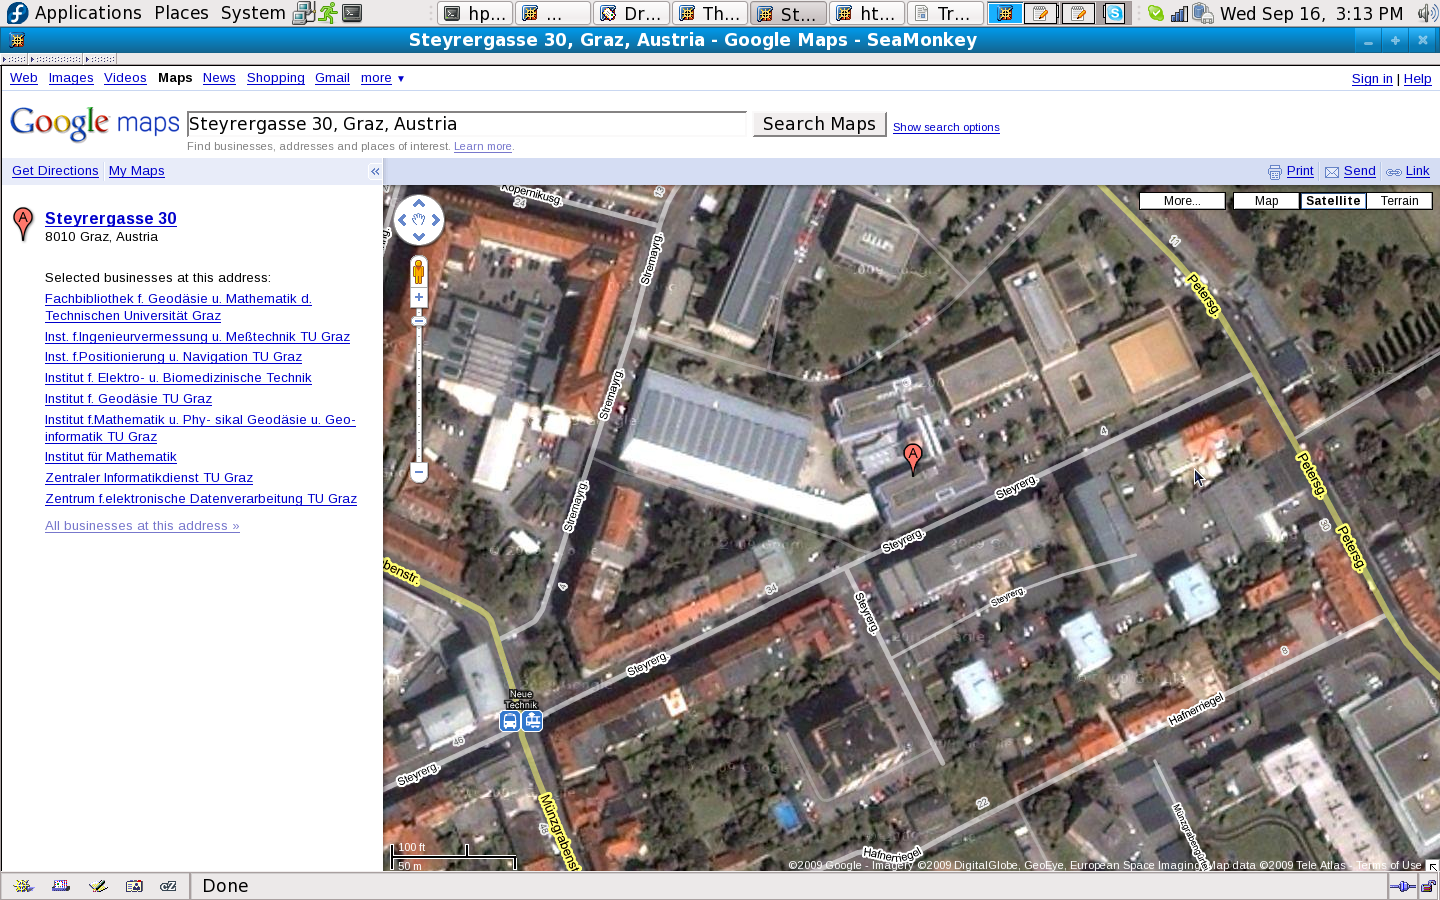Drop the Street View pegman icon
The width and height of the screenshot is (1440, 900).
pyautogui.click(x=419, y=271)
